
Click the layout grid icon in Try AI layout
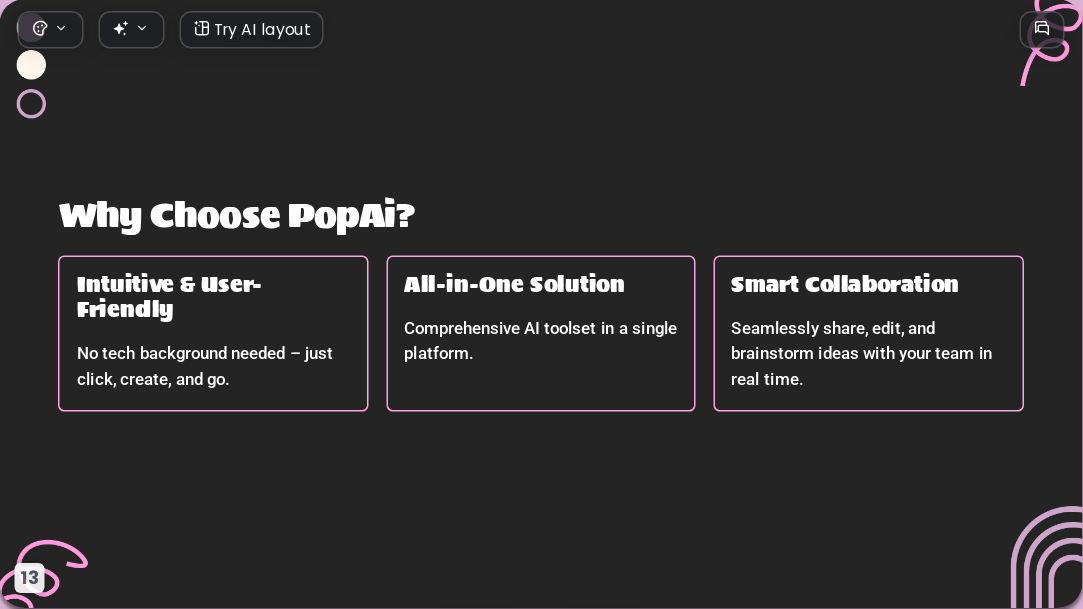click(x=201, y=28)
